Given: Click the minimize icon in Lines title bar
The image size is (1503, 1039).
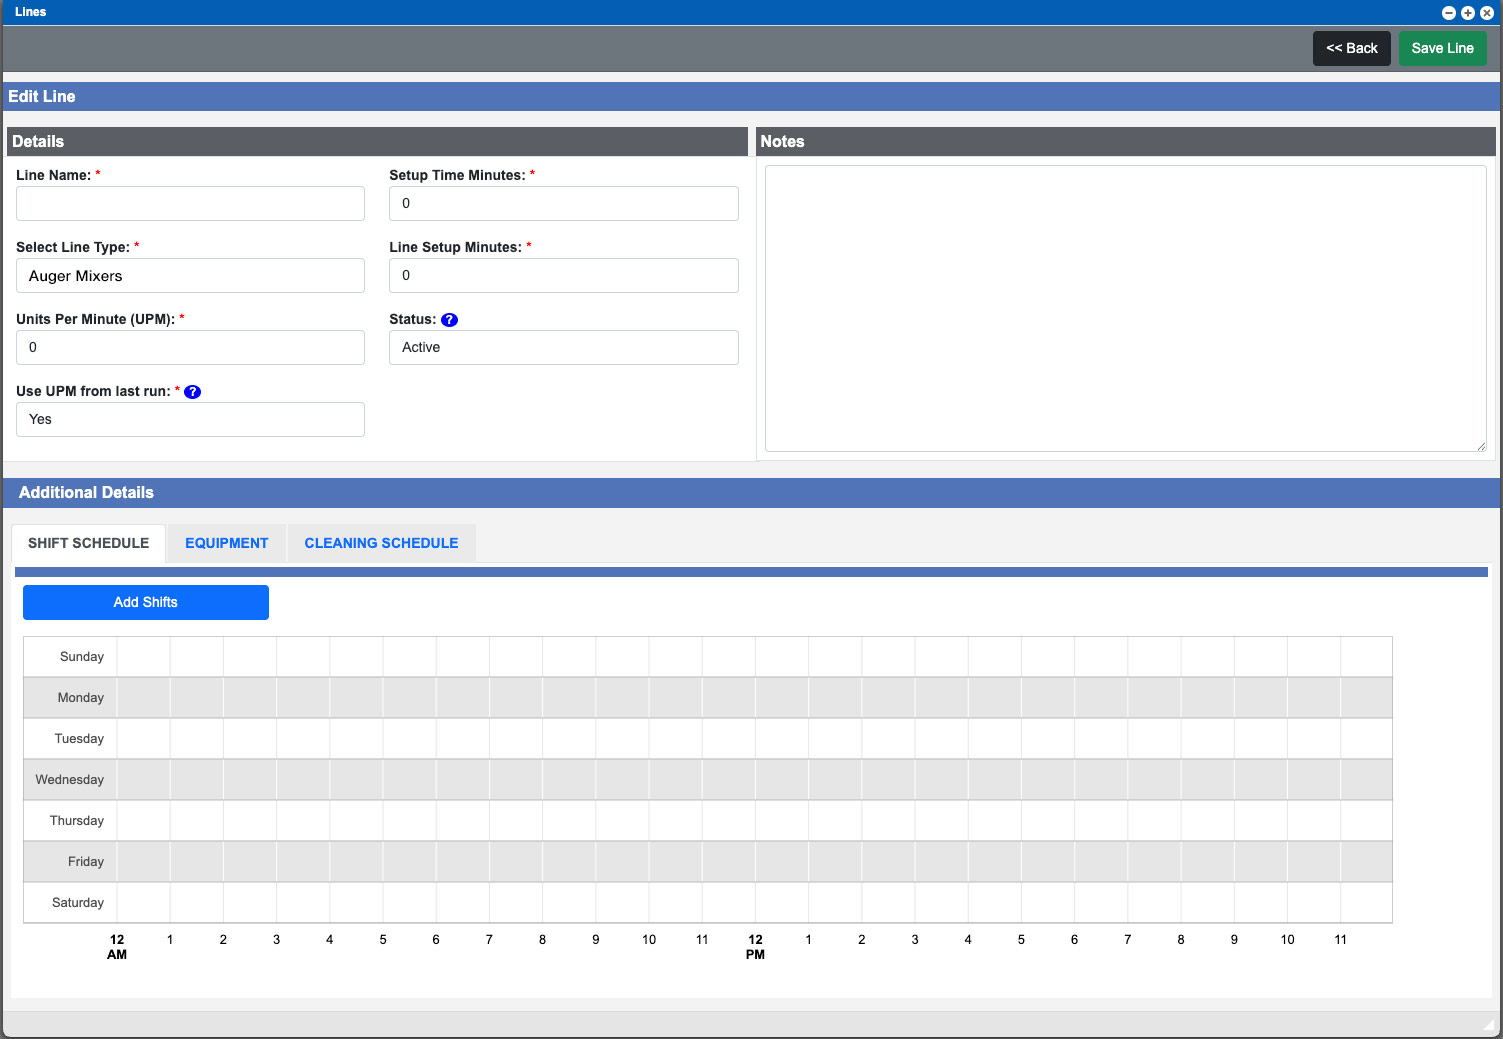Looking at the screenshot, I should (x=1448, y=13).
